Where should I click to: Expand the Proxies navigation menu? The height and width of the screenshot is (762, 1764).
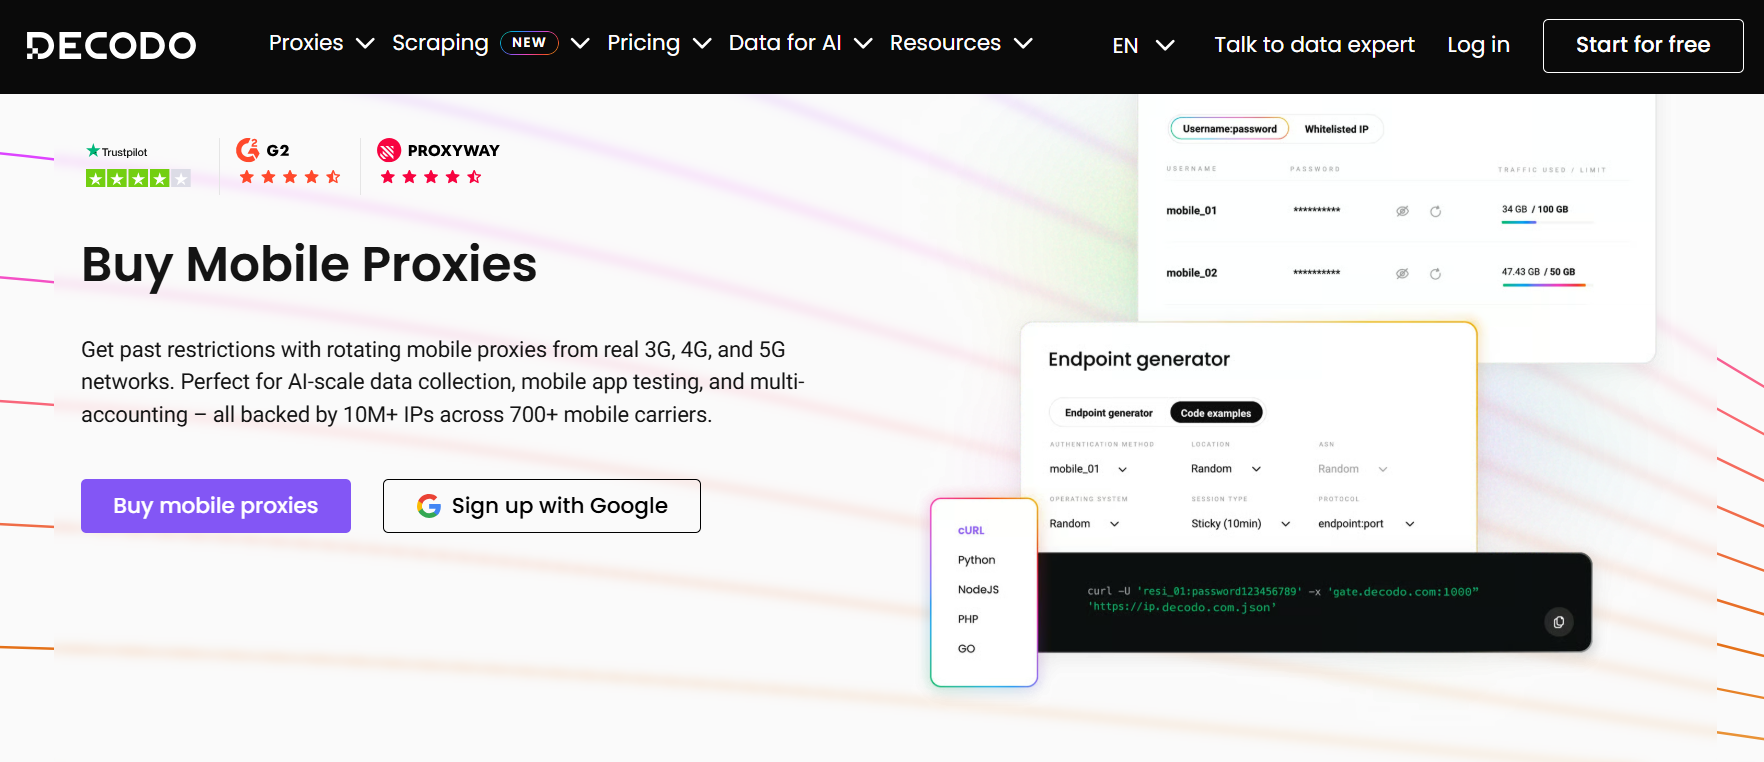pyautogui.click(x=321, y=43)
